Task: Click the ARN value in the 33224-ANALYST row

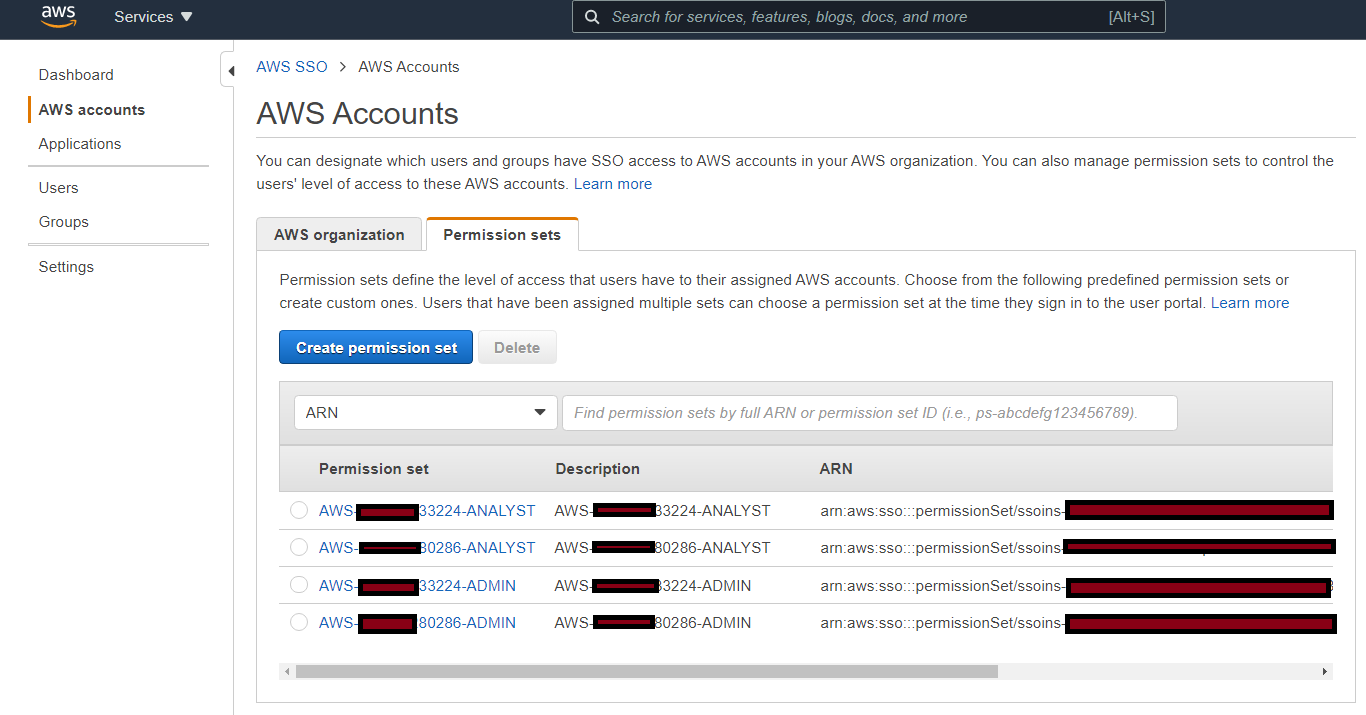Action: [x=1076, y=511]
